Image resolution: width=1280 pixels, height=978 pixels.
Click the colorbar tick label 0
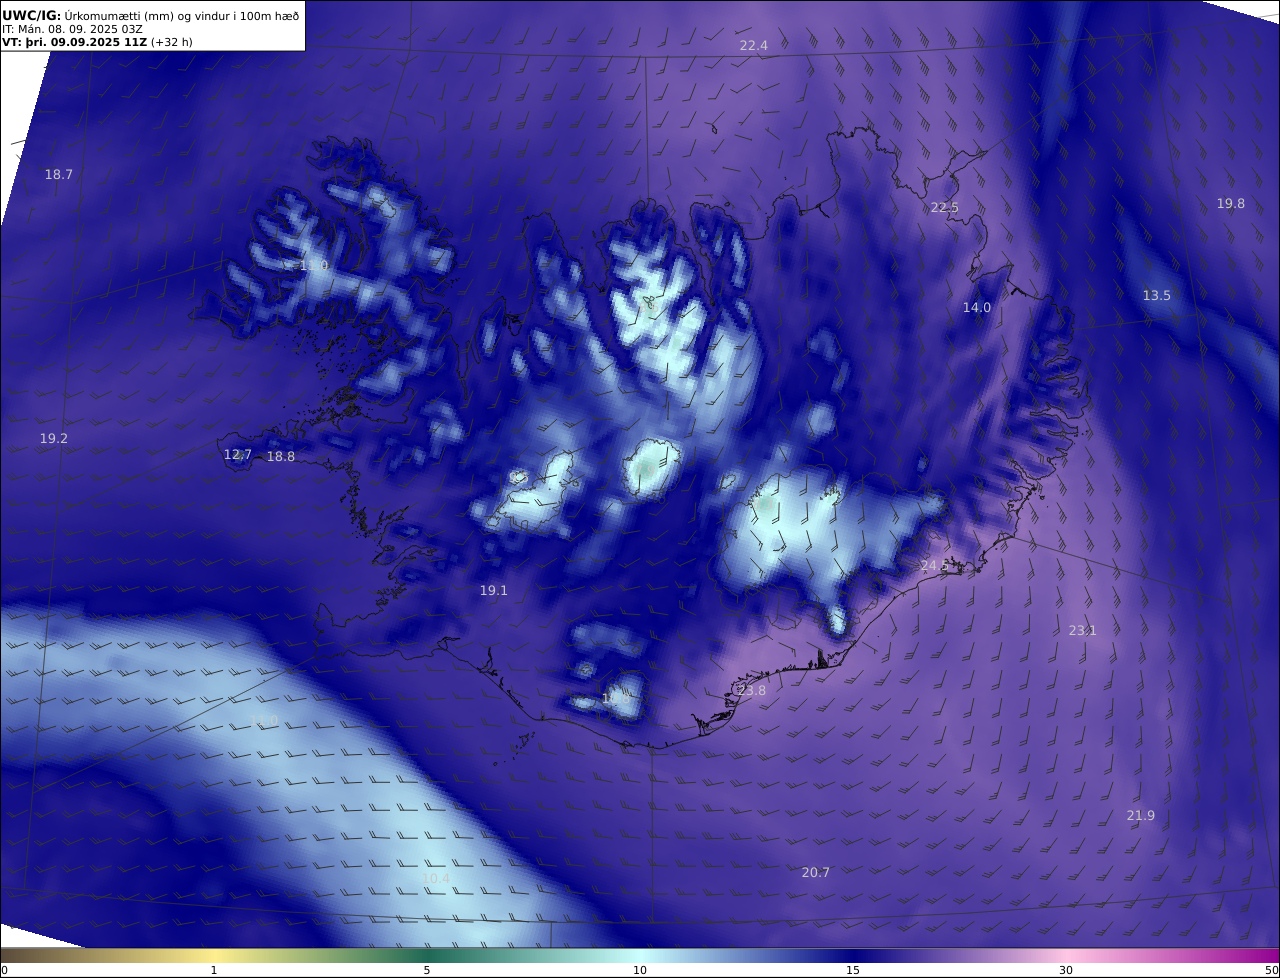[4, 970]
